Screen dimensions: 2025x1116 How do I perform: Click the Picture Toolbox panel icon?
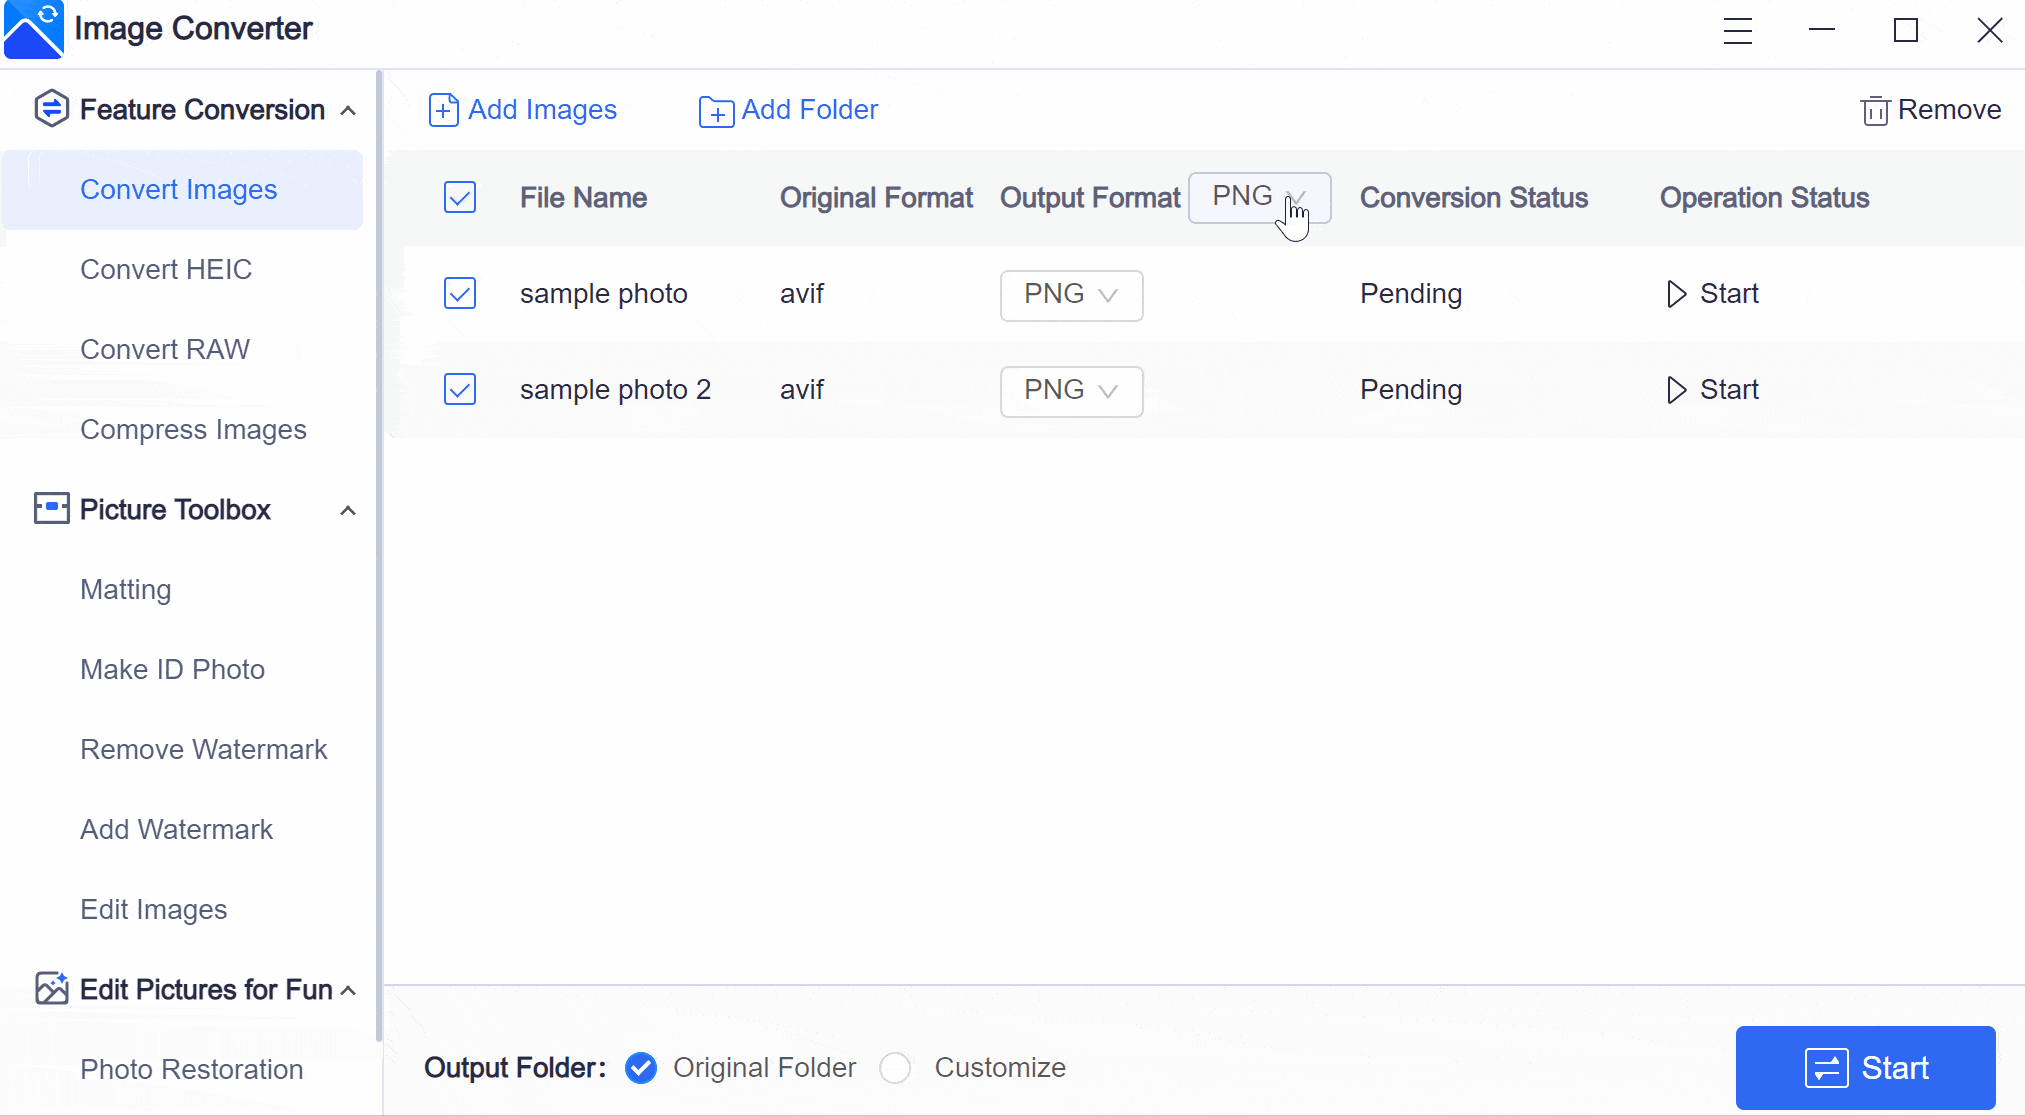(x=49, y=509)
